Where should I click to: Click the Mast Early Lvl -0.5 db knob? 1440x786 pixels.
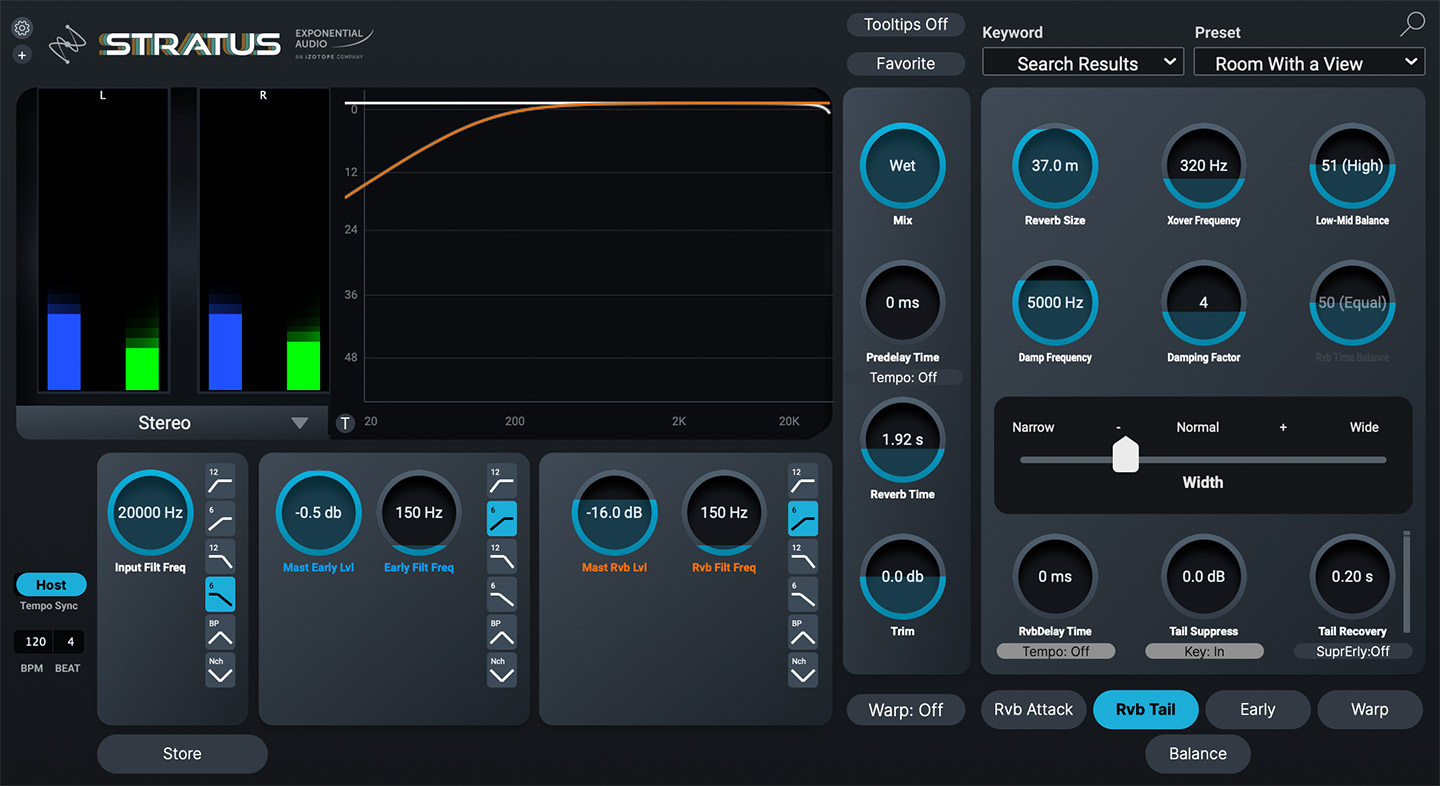[318, 513]
